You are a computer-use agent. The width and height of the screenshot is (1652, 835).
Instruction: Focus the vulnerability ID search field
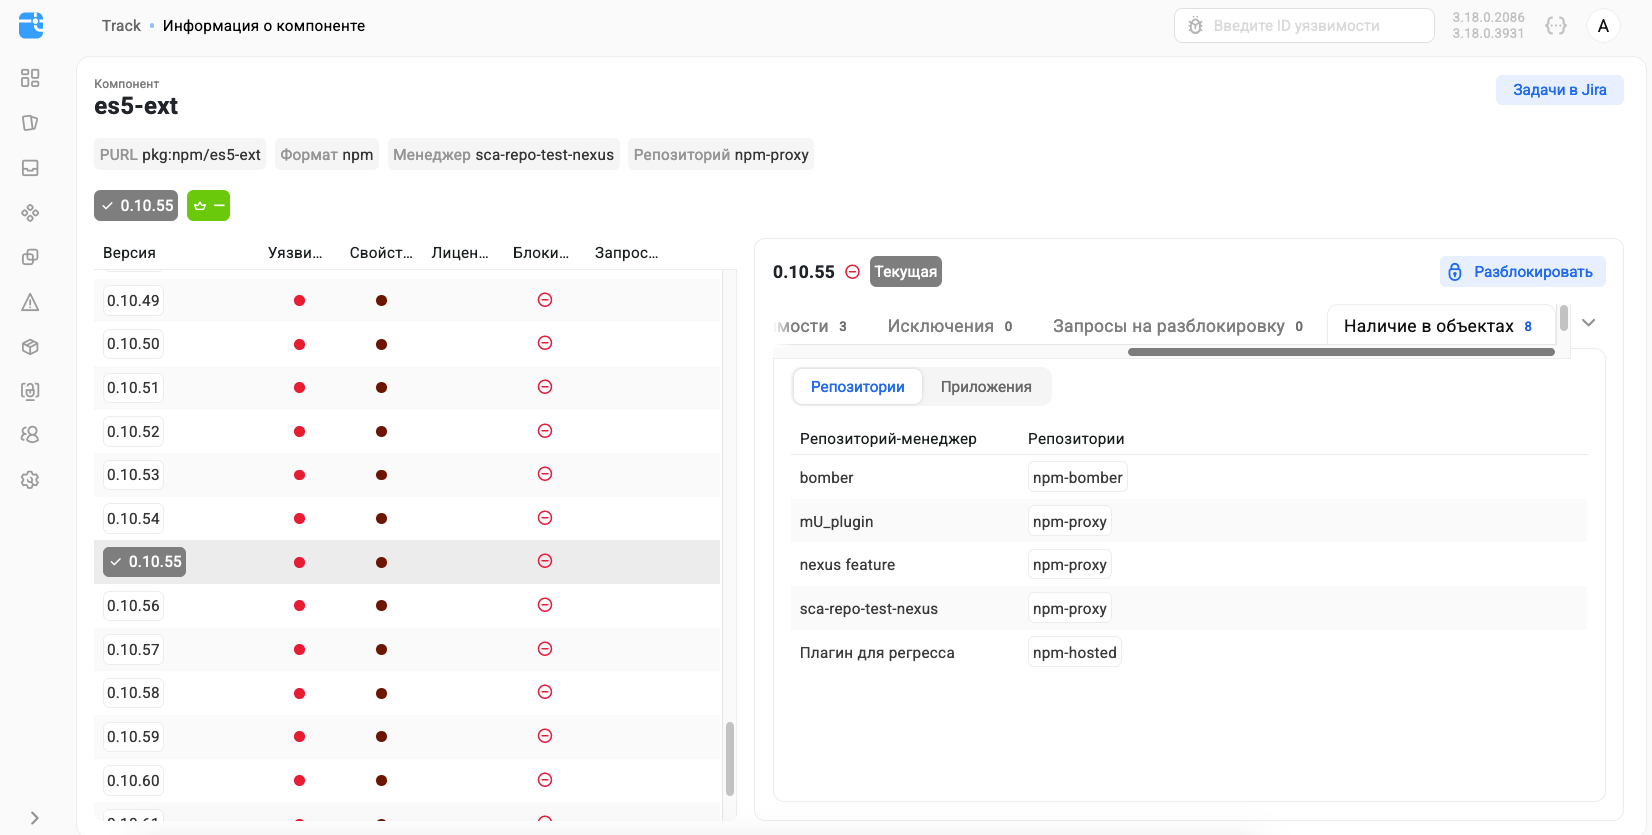coord(1304,26)
